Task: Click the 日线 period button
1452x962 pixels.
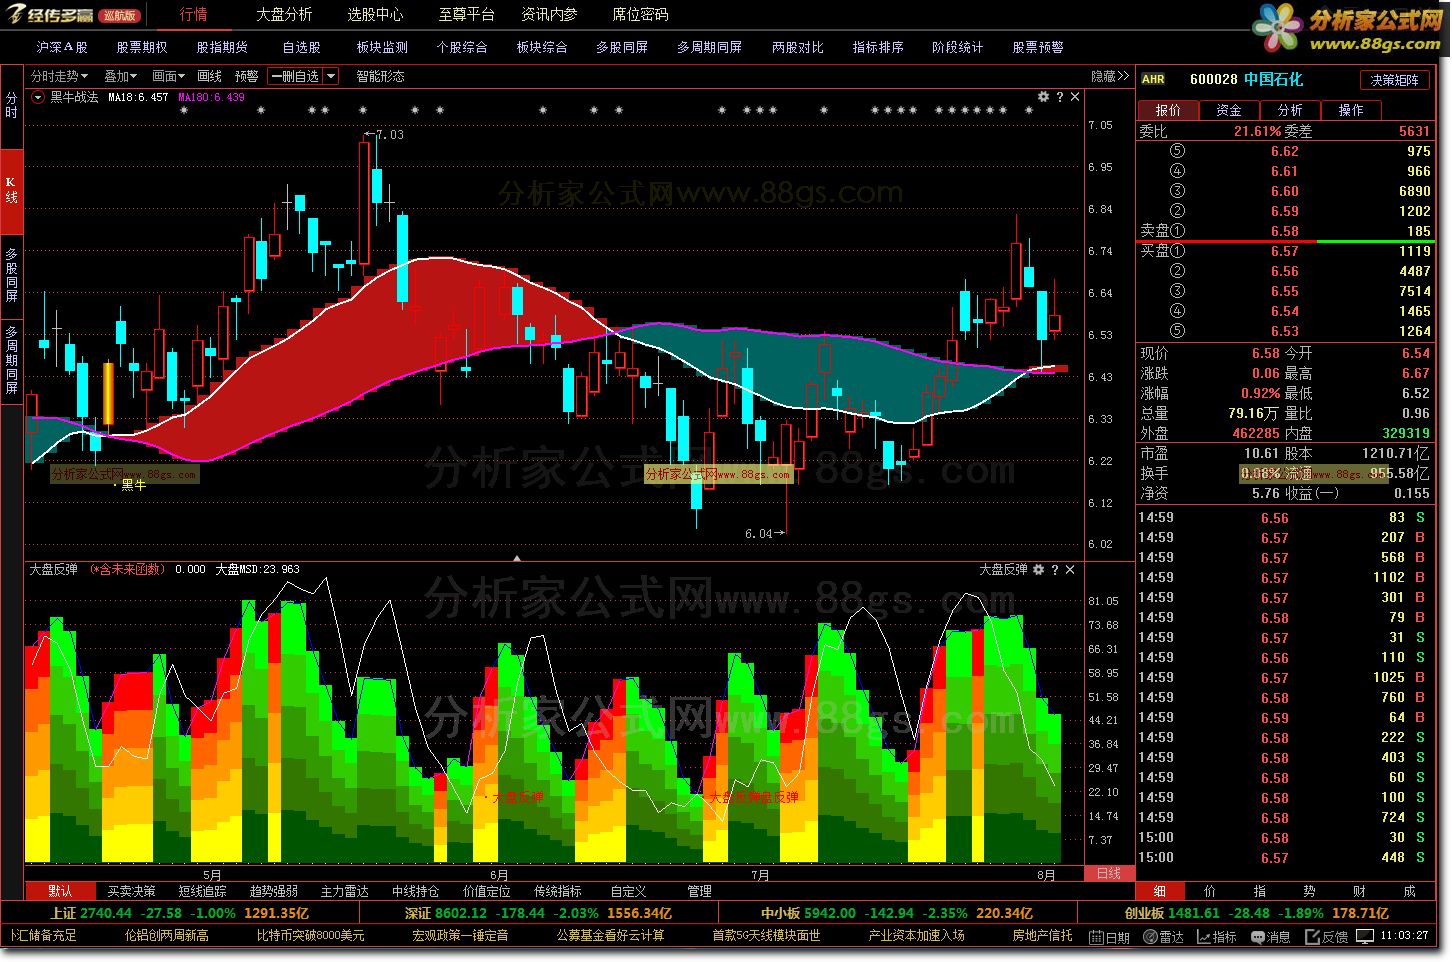Action: [x=1109, y=873]
